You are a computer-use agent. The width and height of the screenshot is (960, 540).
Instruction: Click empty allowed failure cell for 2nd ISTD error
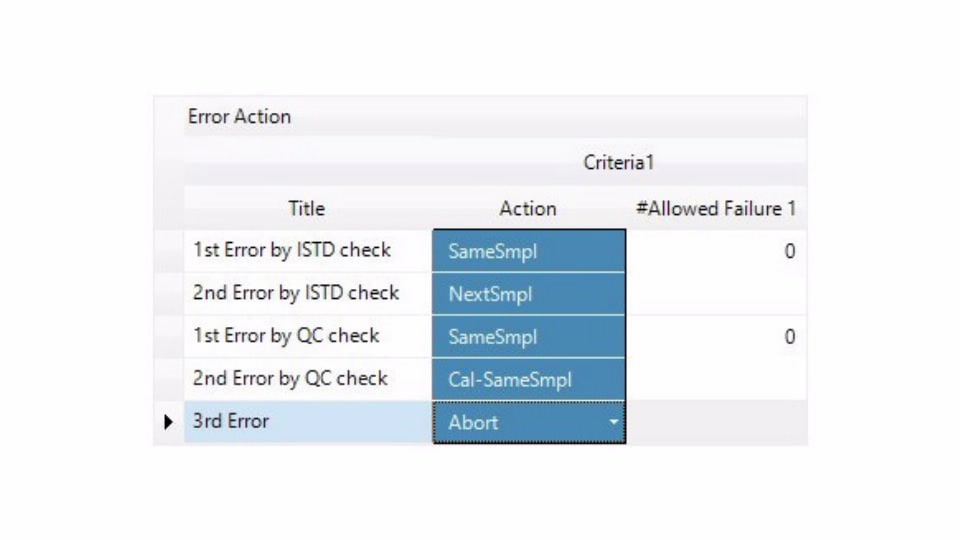click(x=715, y=294)
